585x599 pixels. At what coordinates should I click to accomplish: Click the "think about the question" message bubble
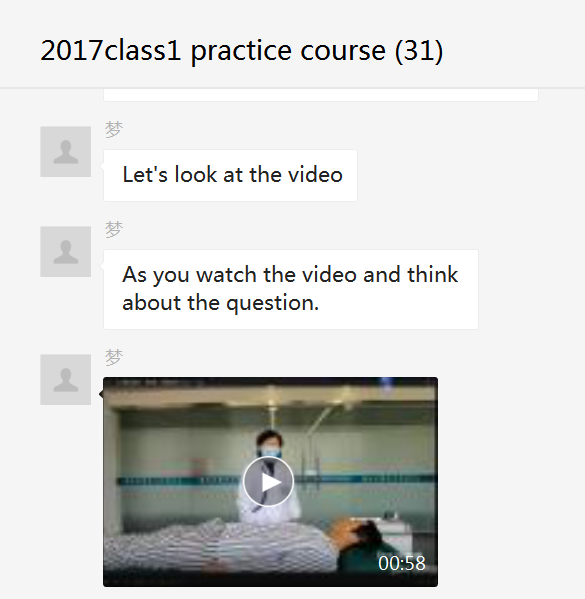[291, 289]
